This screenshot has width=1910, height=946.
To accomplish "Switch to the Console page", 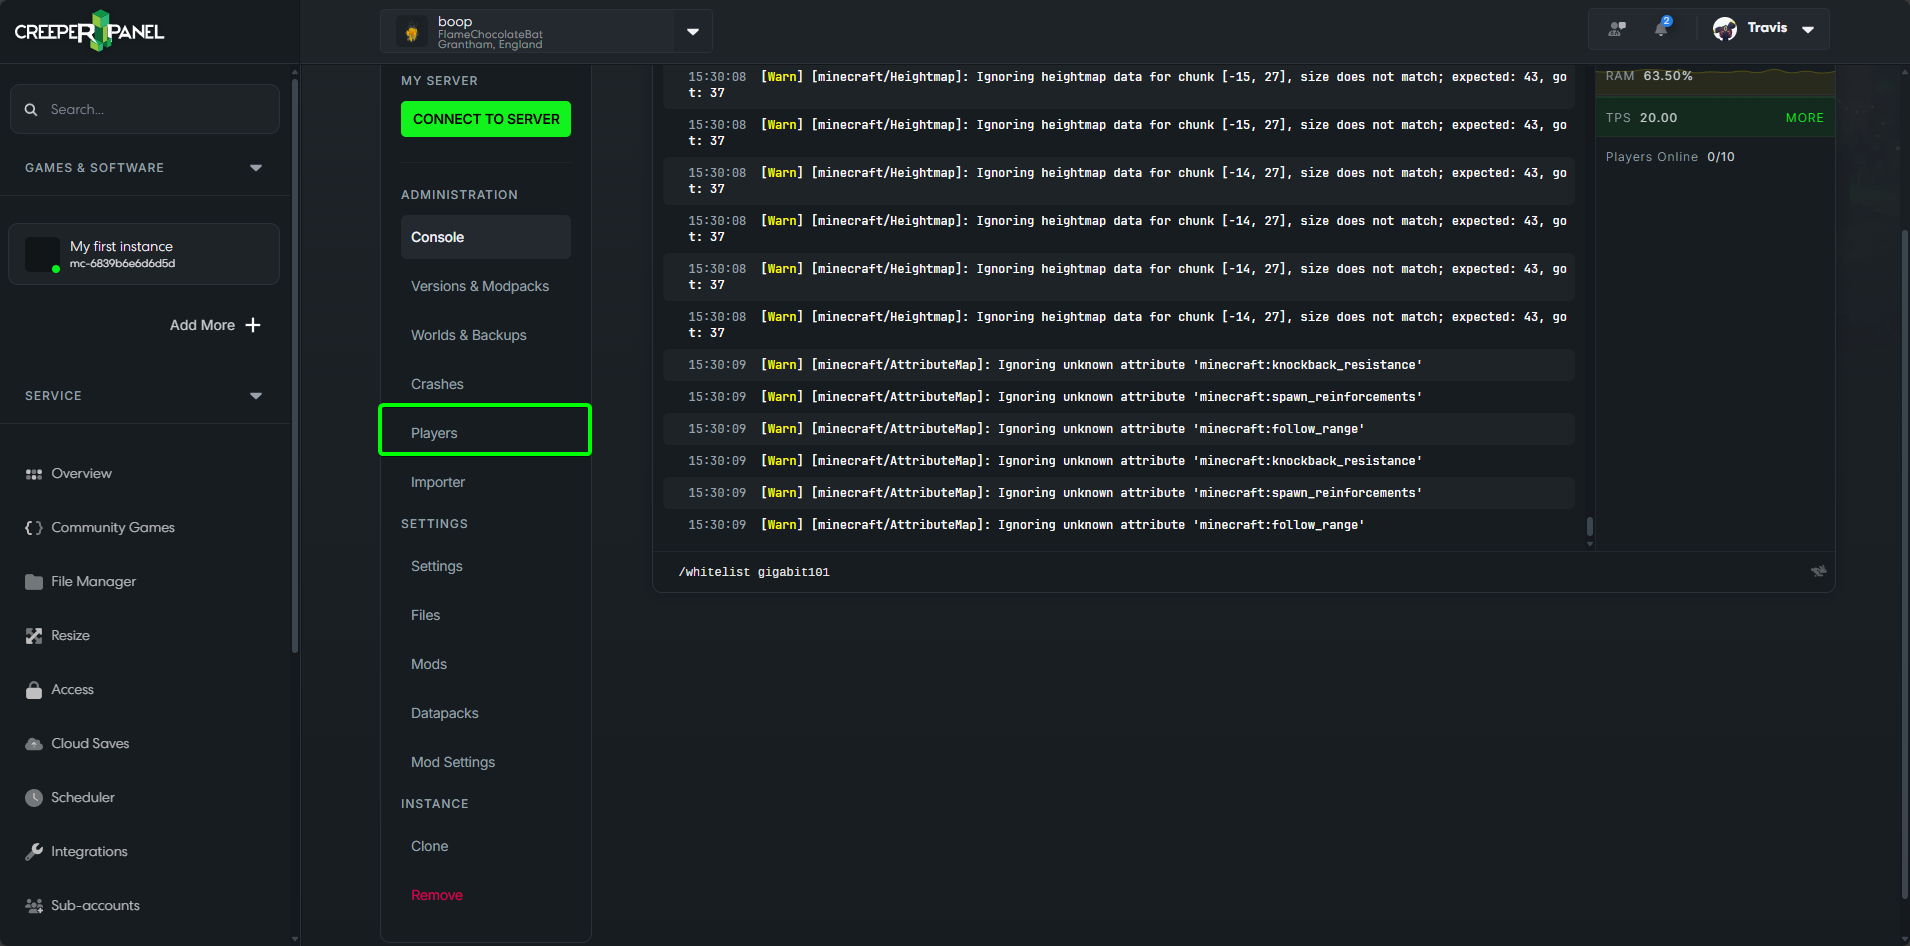I will click(x=437, y=237).
